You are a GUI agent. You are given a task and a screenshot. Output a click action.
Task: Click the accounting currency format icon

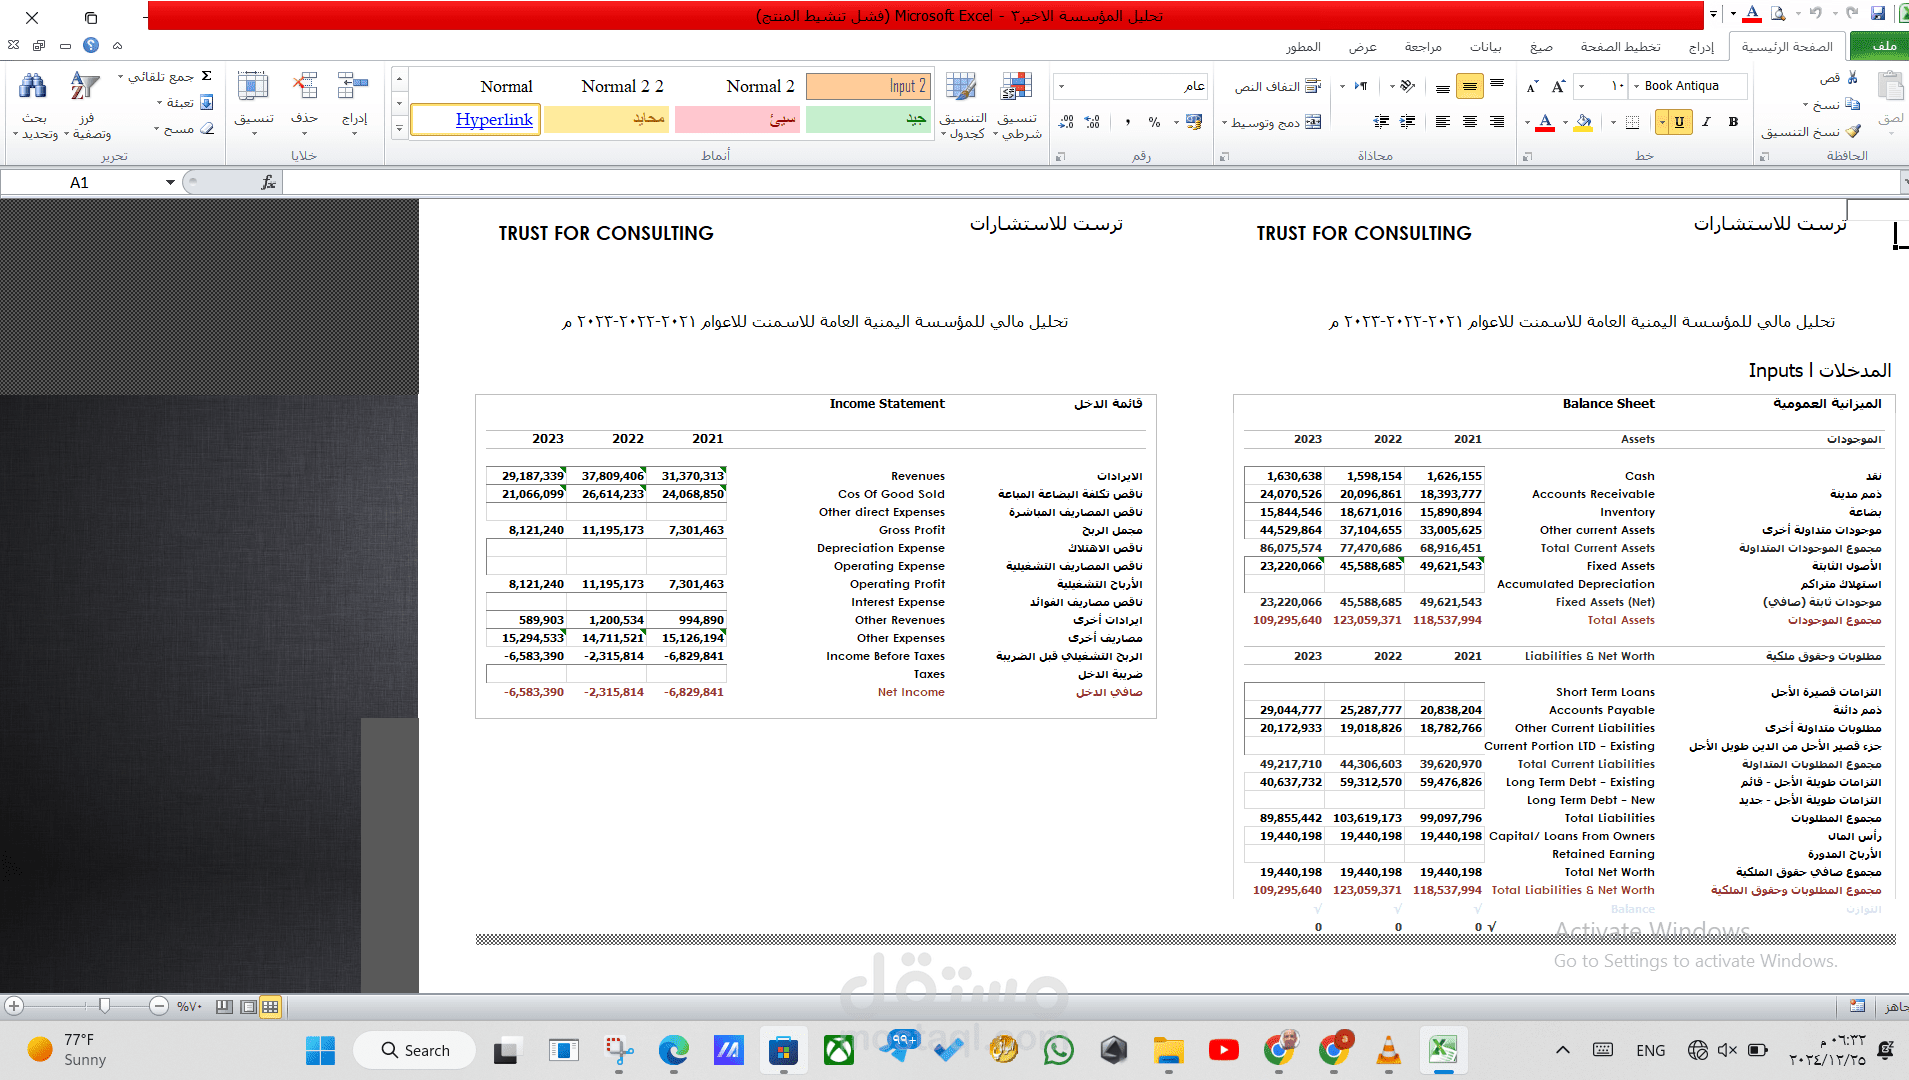(x=1194, y=122)
